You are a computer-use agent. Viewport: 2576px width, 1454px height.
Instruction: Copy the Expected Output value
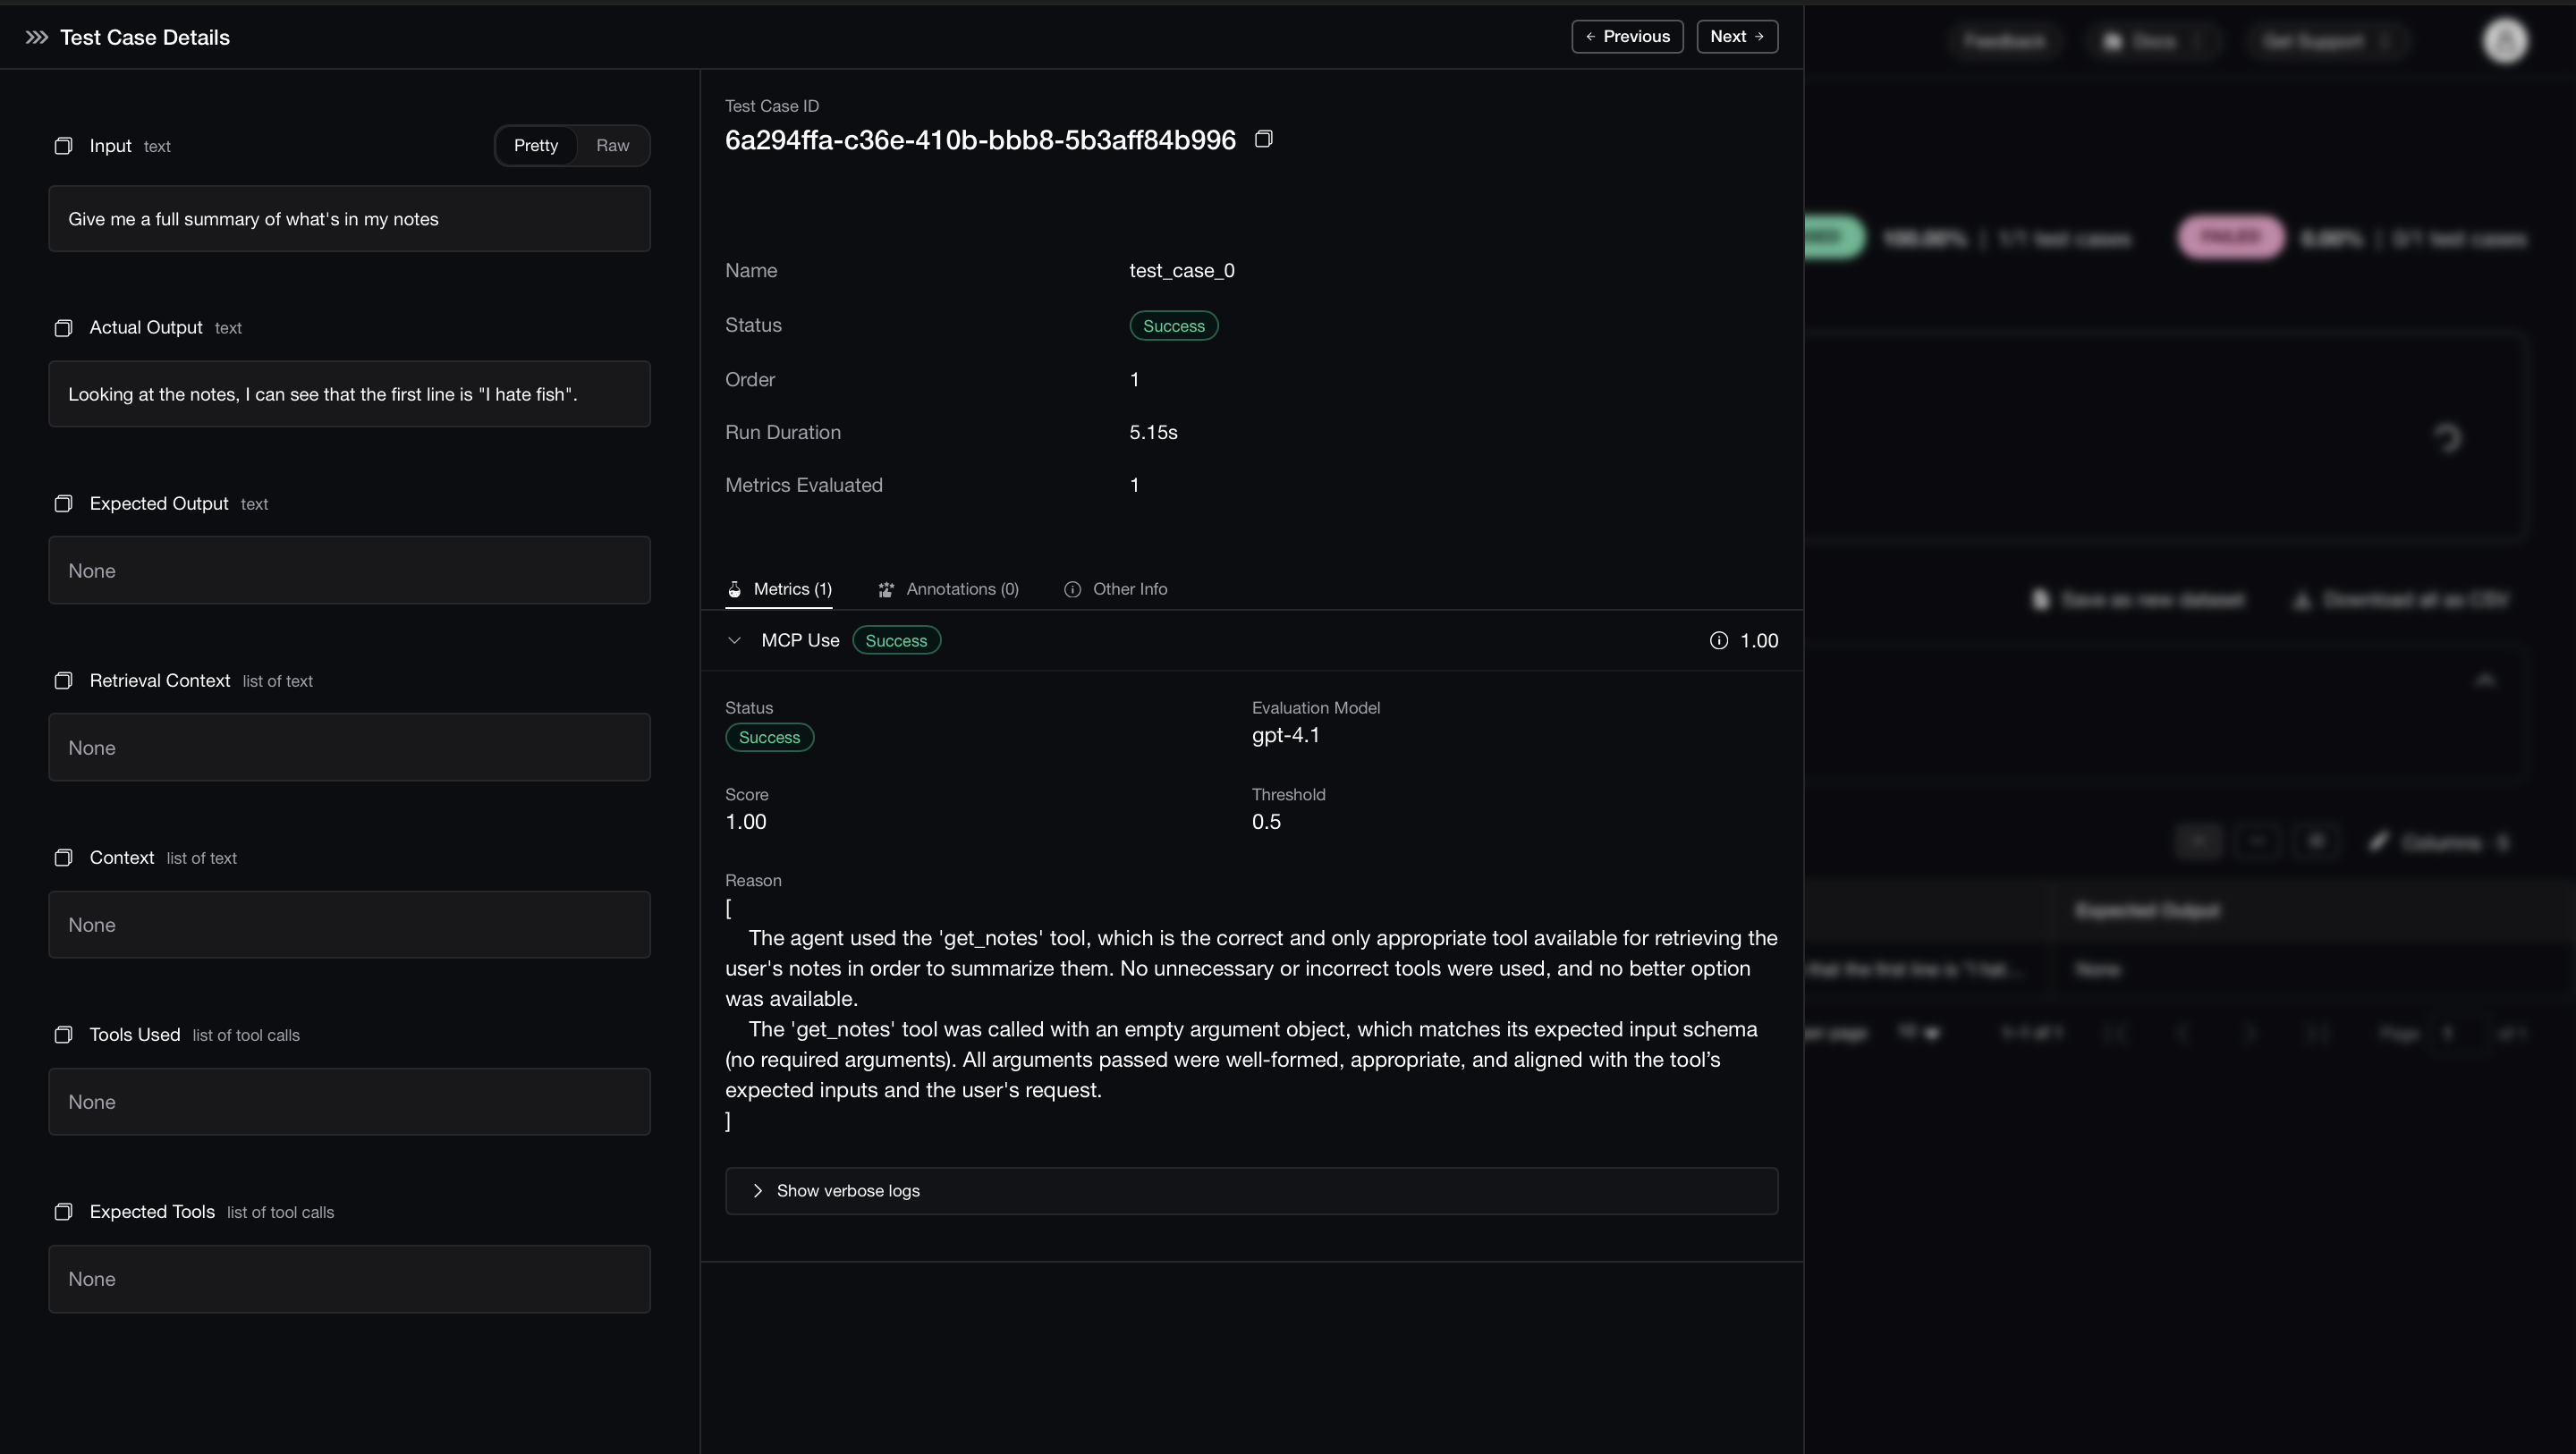pos(64,503)
